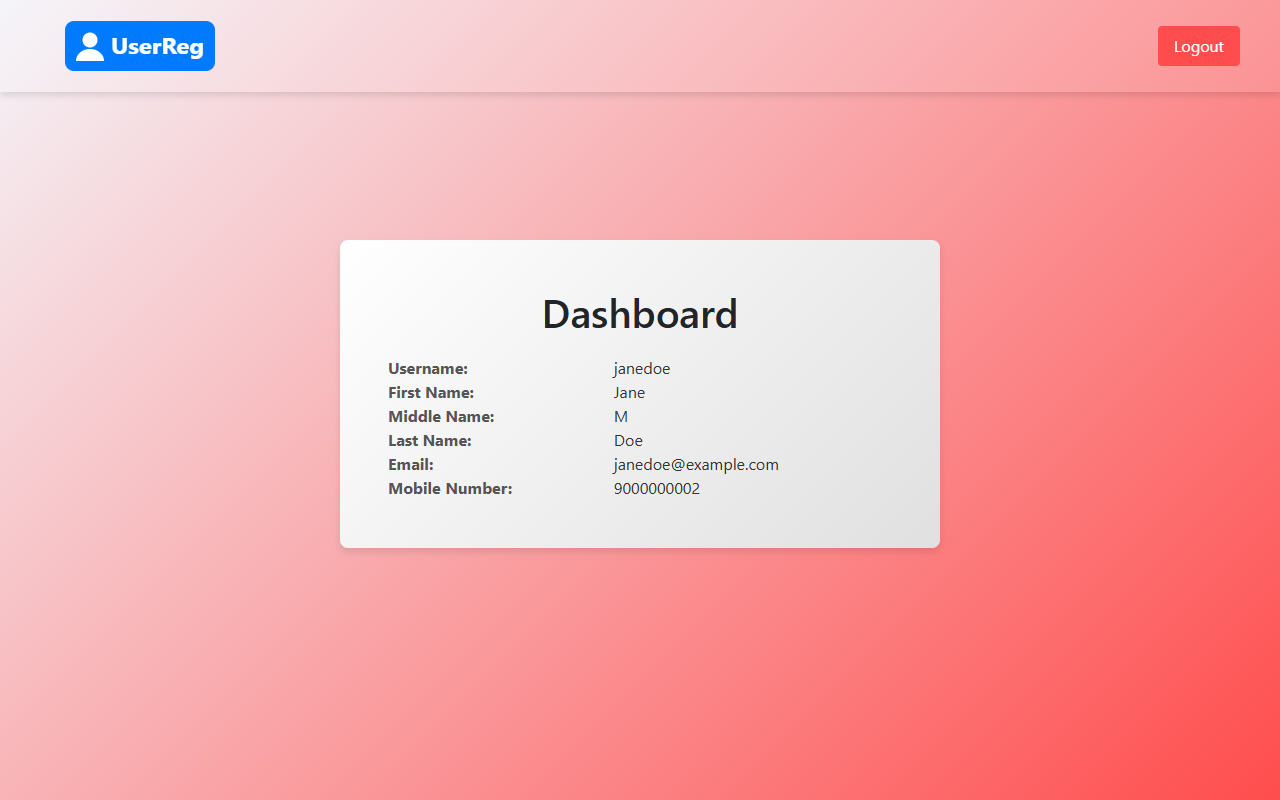Select the middle name value 'M'

(621, 417)
